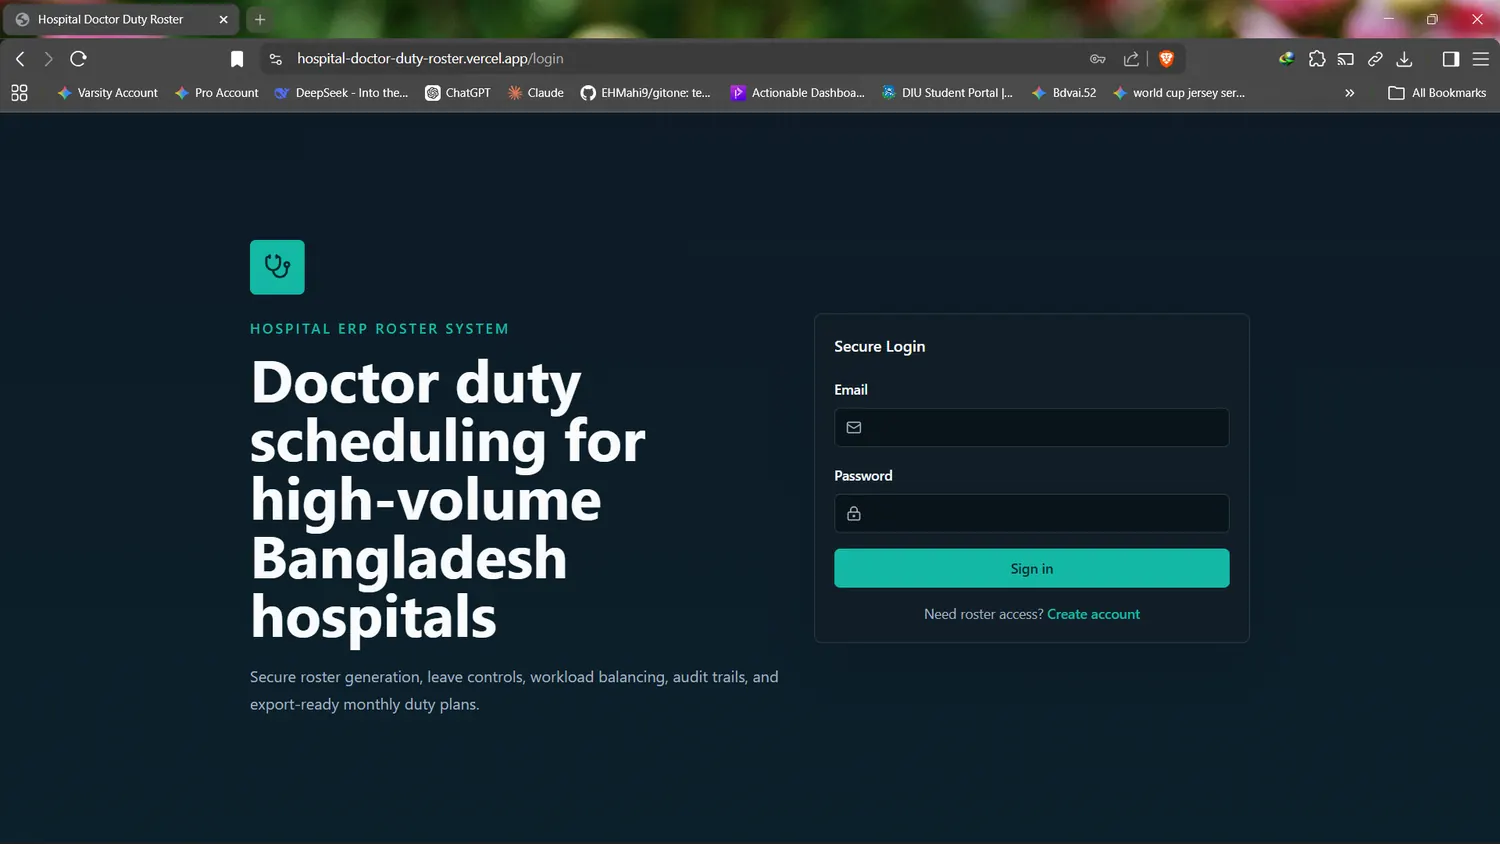
Task: Open the extensions puzzle icon
Action: tap(1317, 59)
